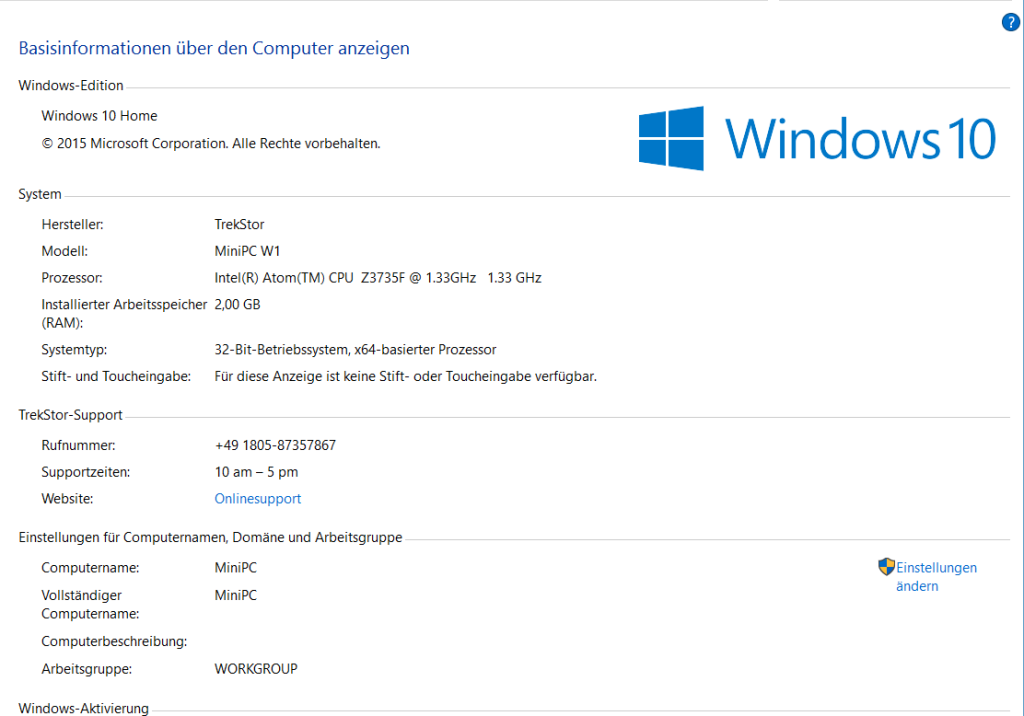Click the Computerbeschreibung label
Viewport: 1024px width, 716px height.
click(114, 642)
